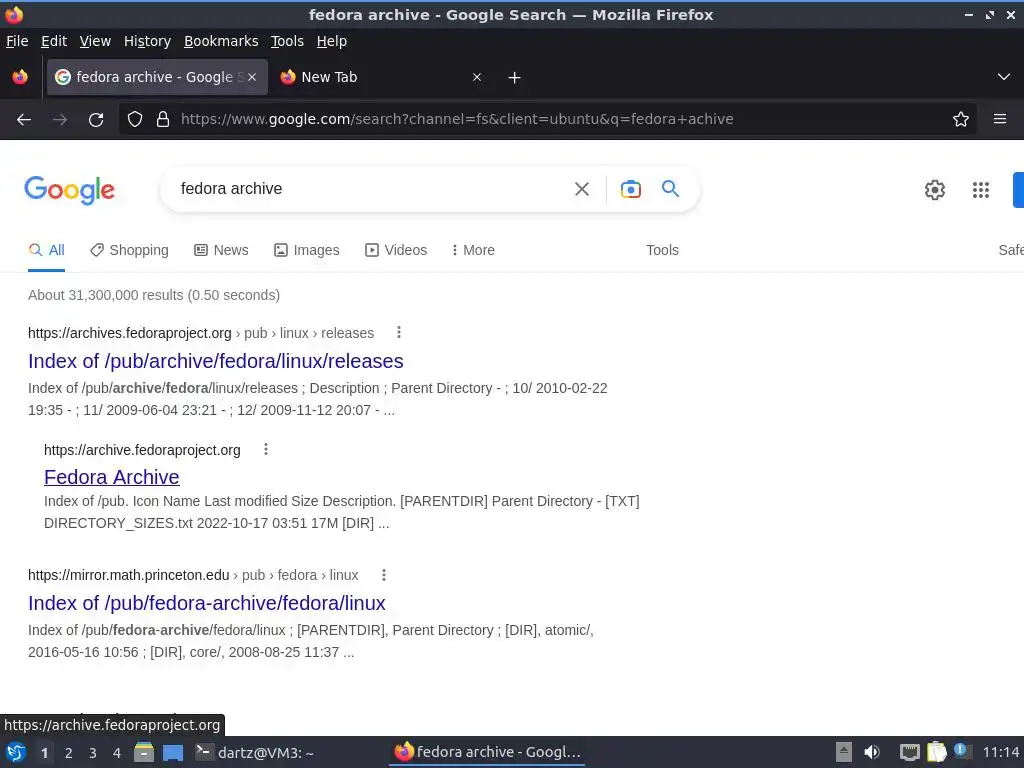This screenshot has width=1024, height=768.
Task: Open Index of /pub/archive/fedora/linux/releases link
Action: coord(216,361)
